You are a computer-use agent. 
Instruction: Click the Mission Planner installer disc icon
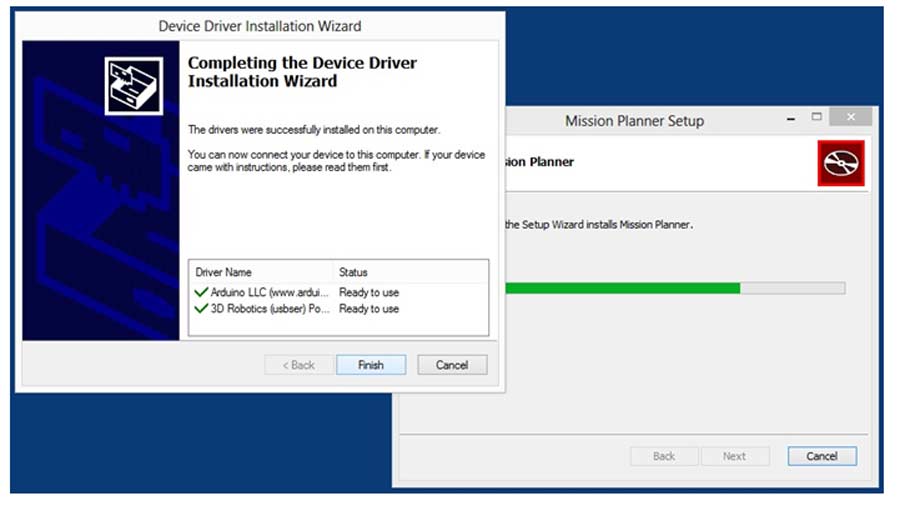click(841, 164)
